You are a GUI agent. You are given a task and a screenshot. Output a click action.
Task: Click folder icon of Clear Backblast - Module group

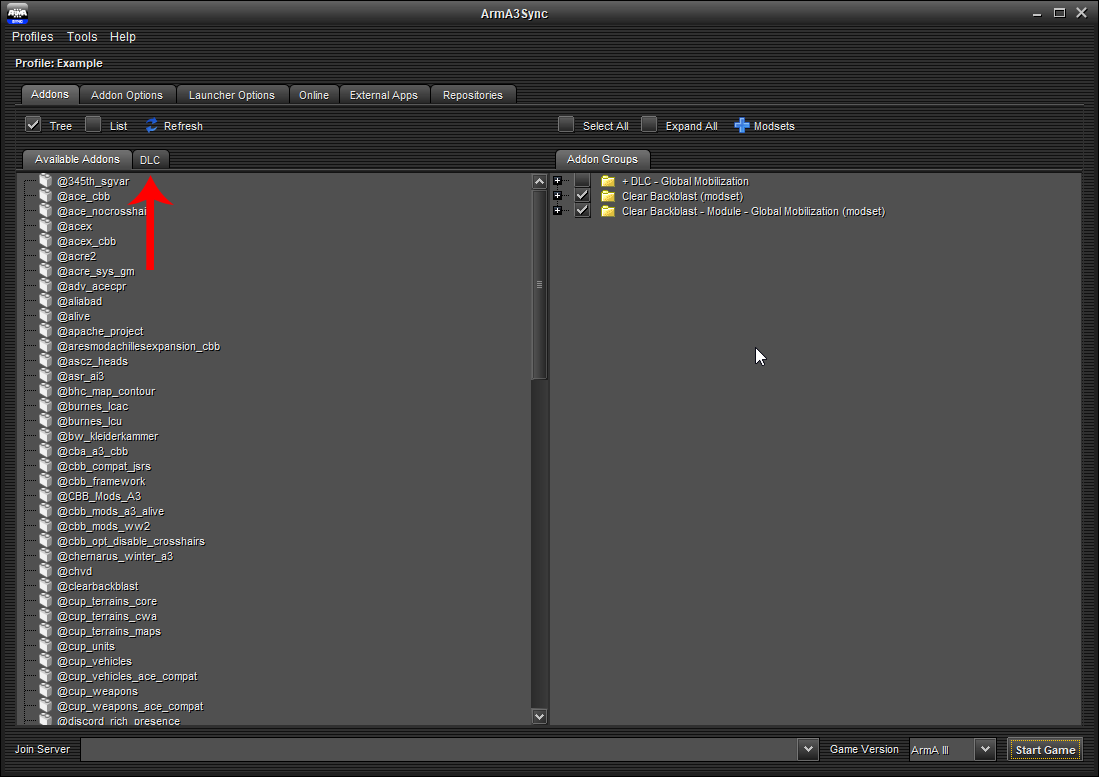608,211
